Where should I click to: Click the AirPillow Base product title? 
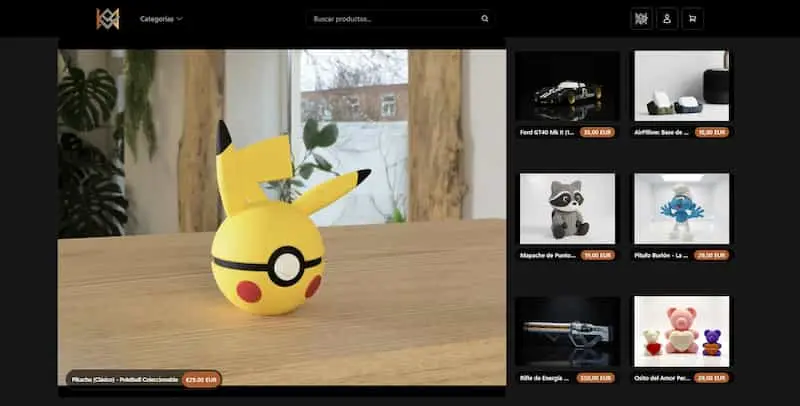tap(662, 133)
